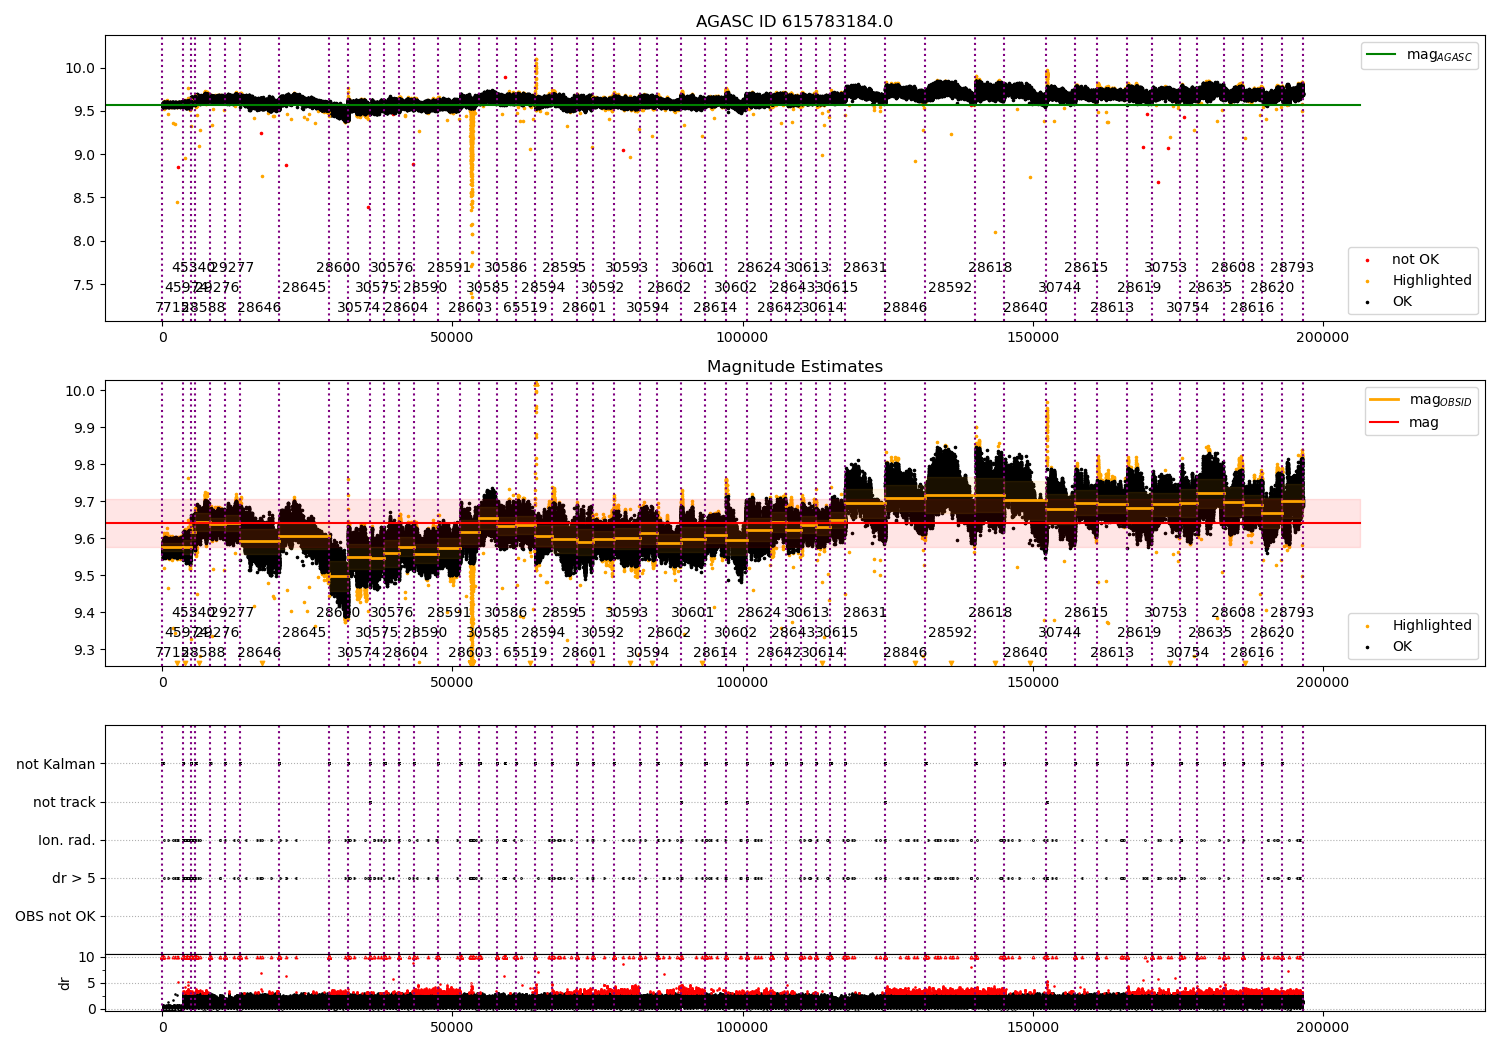Click the '9.8' y-axis tick label
1500x1050 pixels.
[x=83, y=465]
